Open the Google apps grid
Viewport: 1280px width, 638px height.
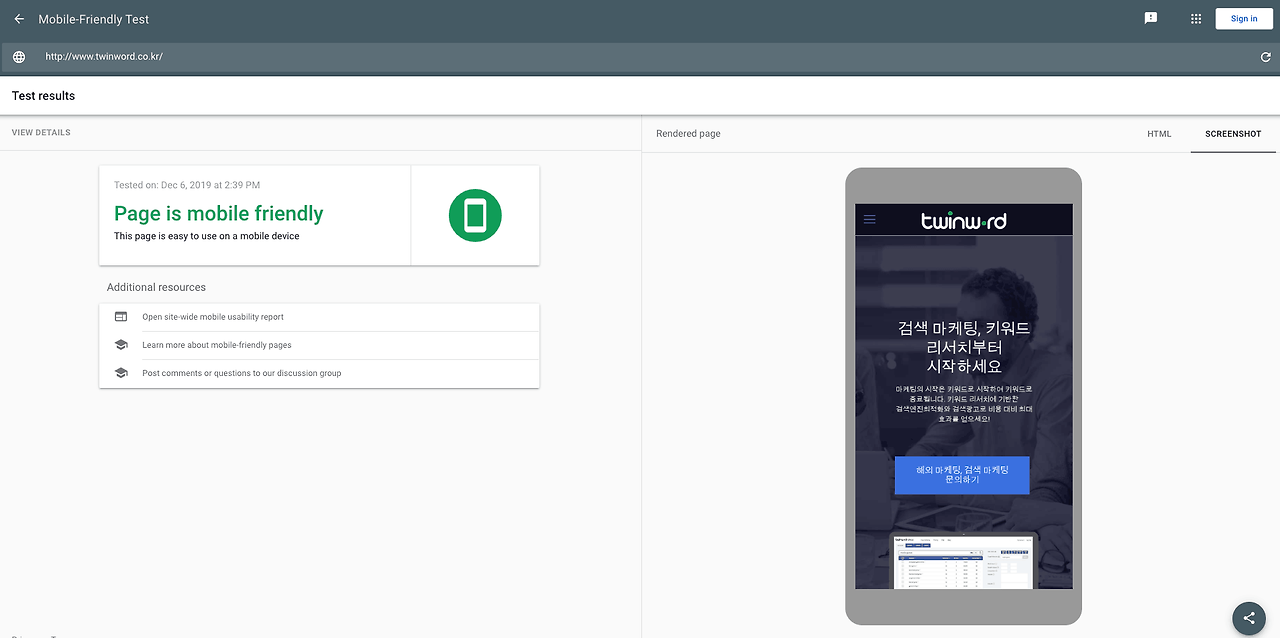click(x=1195, y=18)
